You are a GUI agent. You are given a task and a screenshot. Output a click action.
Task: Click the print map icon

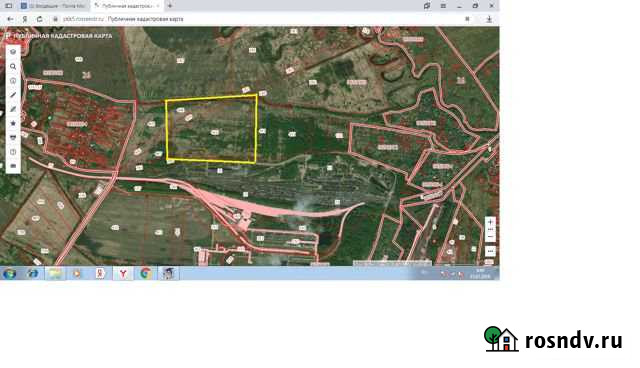pos(13,137)
